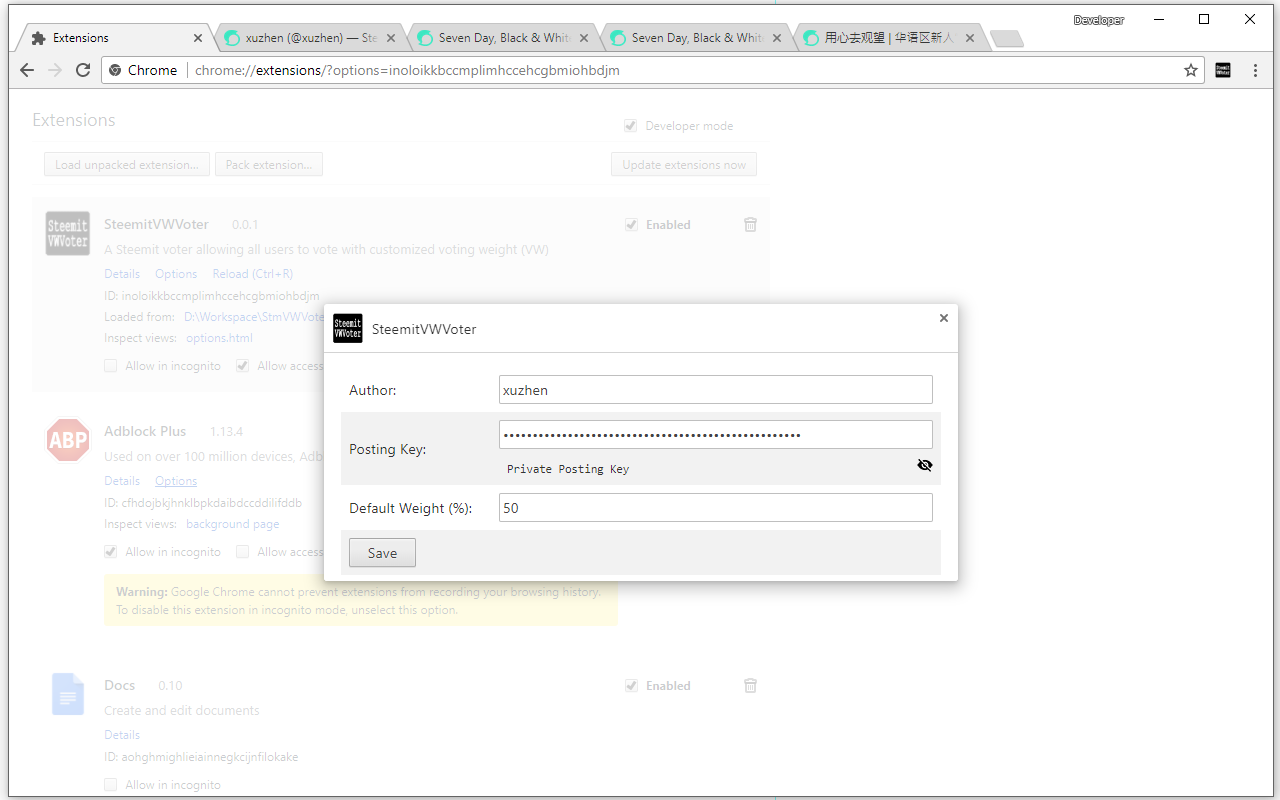Screen dimensions: 1280x800
Task: Click the Docs extension icon
Action: [68, 694]
